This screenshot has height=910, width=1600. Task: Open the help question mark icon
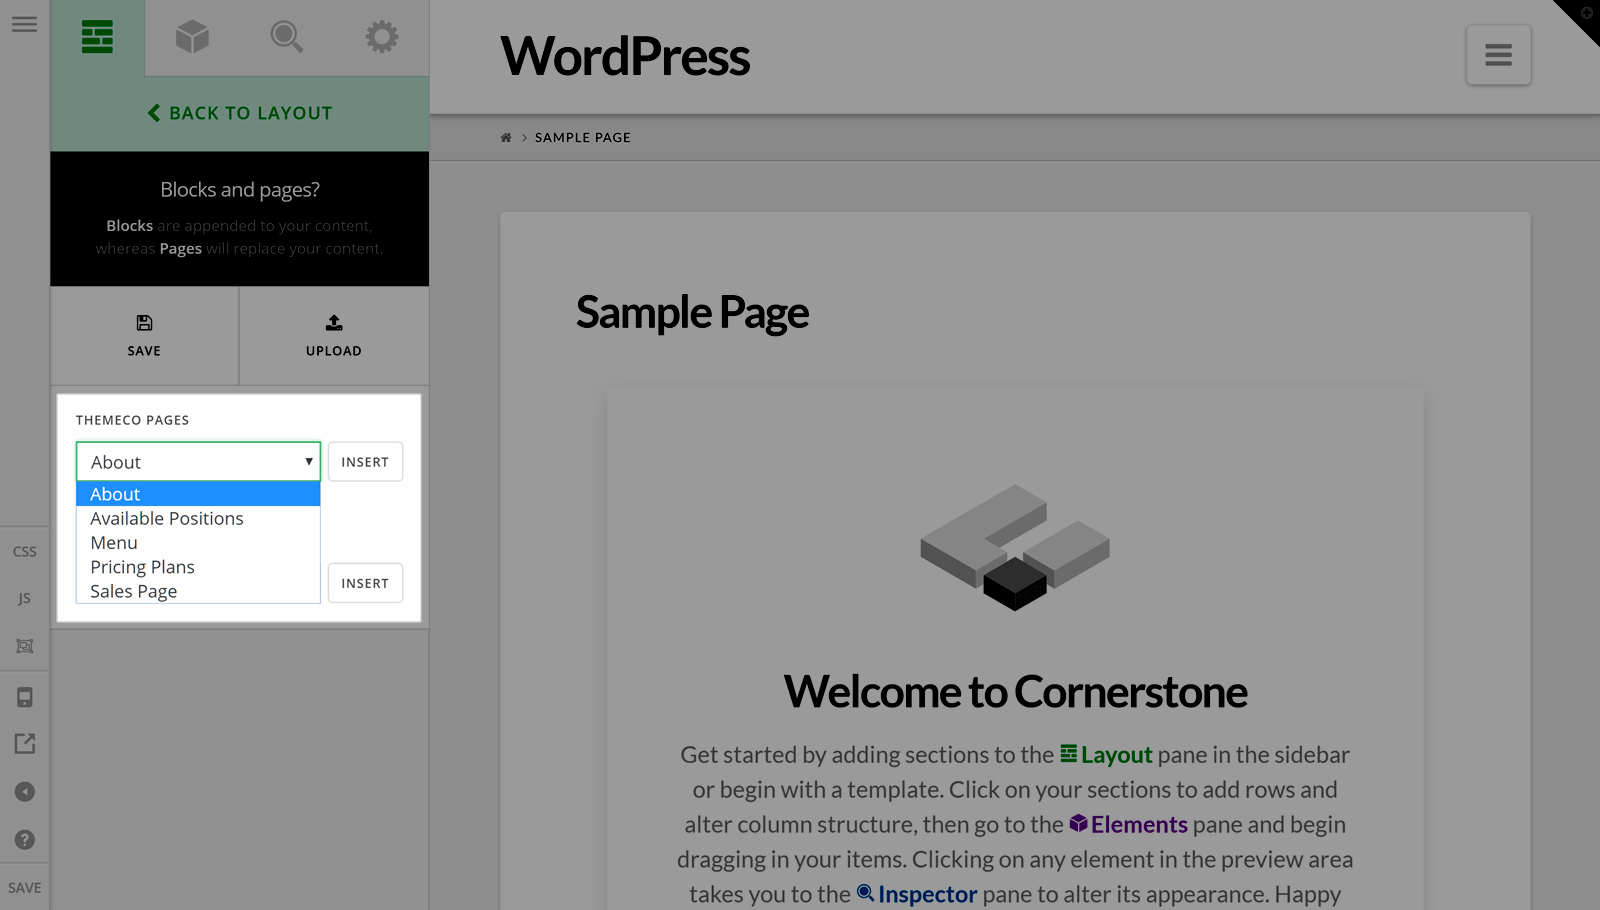25,840
